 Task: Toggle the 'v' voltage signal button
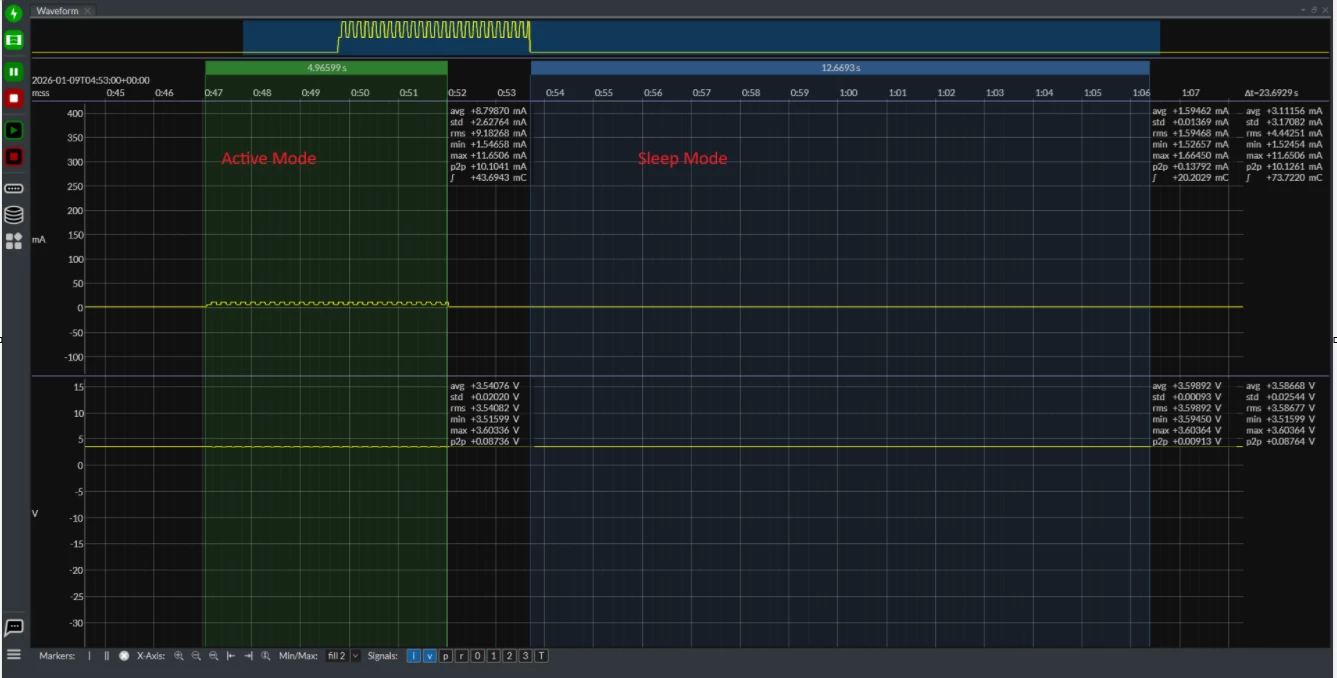[430, 656]
